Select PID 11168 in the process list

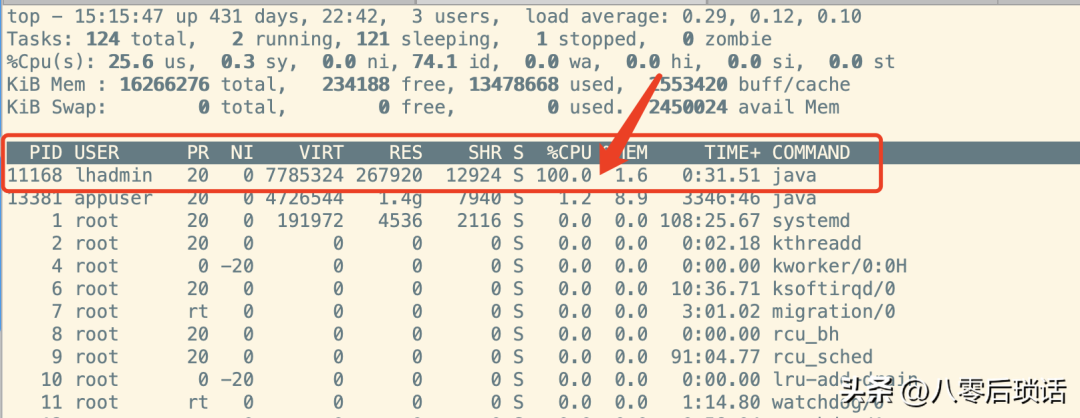[34, 175]
